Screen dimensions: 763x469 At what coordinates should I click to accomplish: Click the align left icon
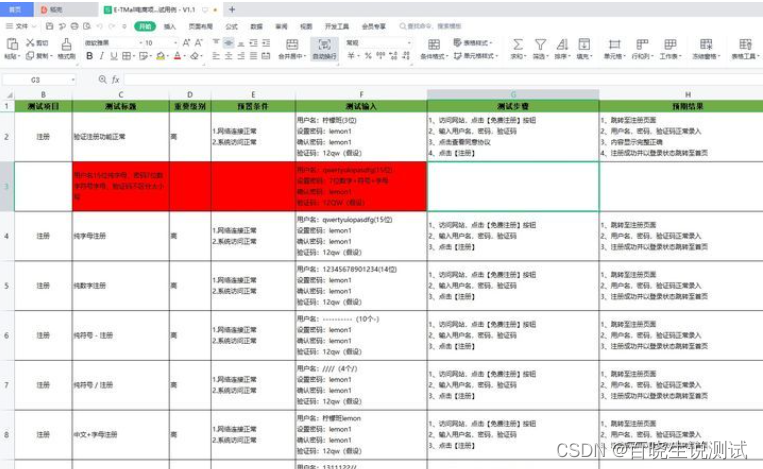point(216,56)
